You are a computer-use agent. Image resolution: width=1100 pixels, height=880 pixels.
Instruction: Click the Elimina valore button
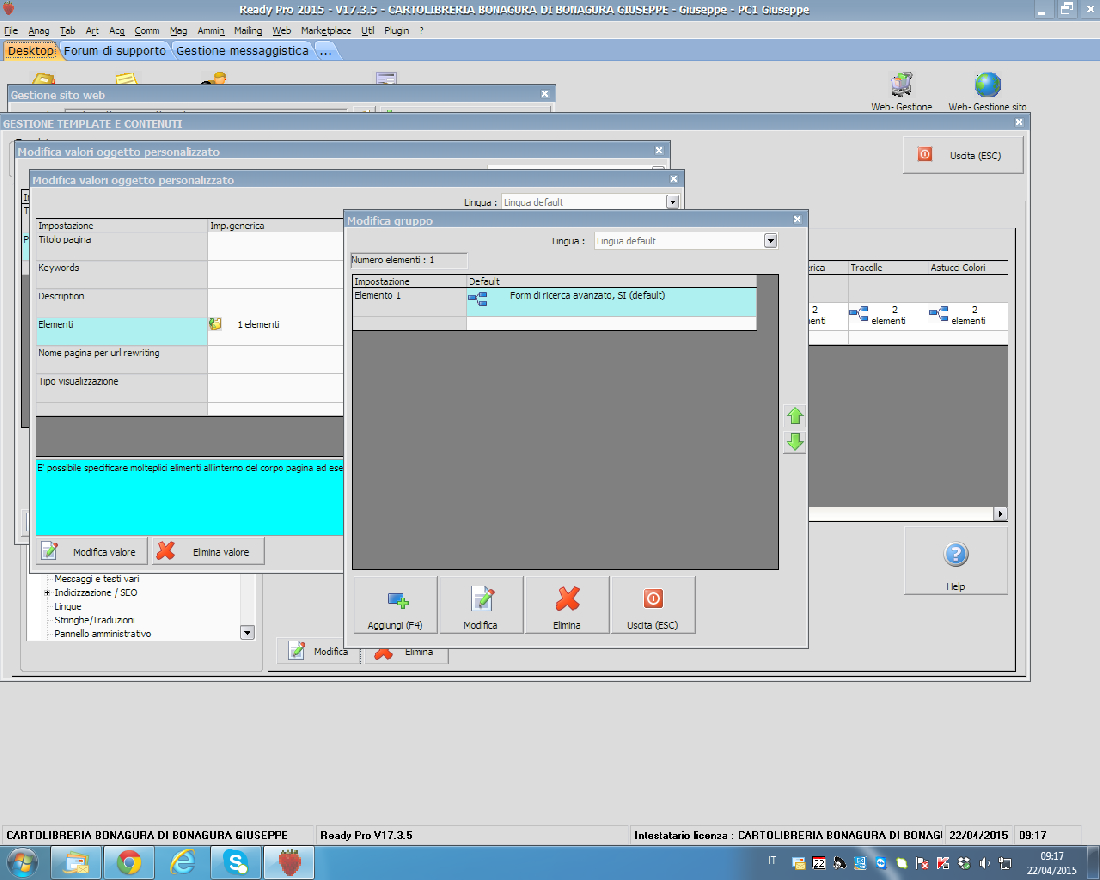click(x=208, y=552)
